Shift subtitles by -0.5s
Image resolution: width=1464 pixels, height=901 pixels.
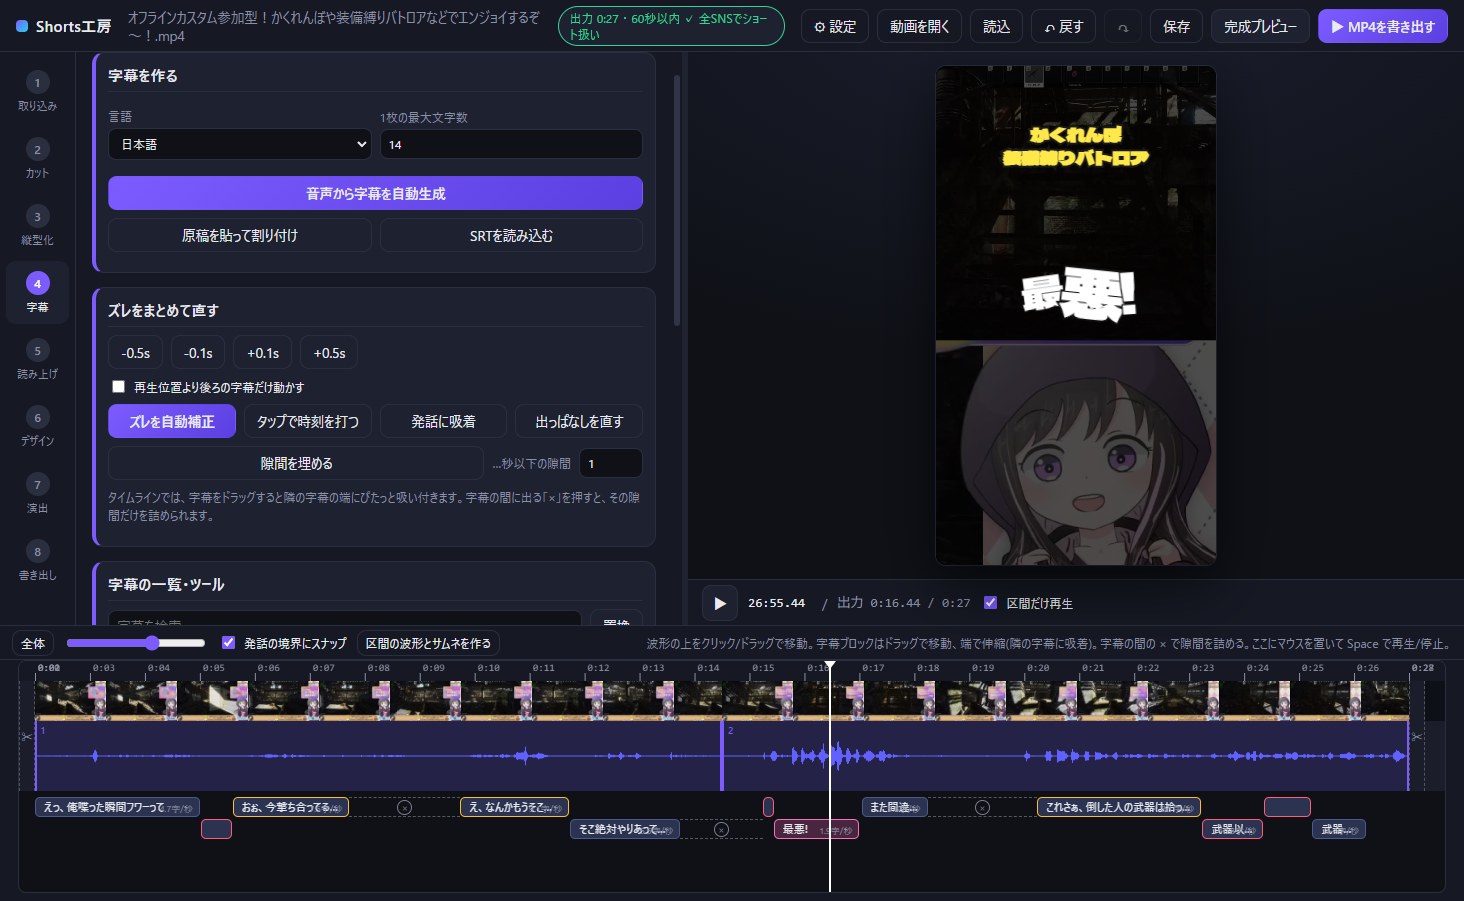[135, 353]
